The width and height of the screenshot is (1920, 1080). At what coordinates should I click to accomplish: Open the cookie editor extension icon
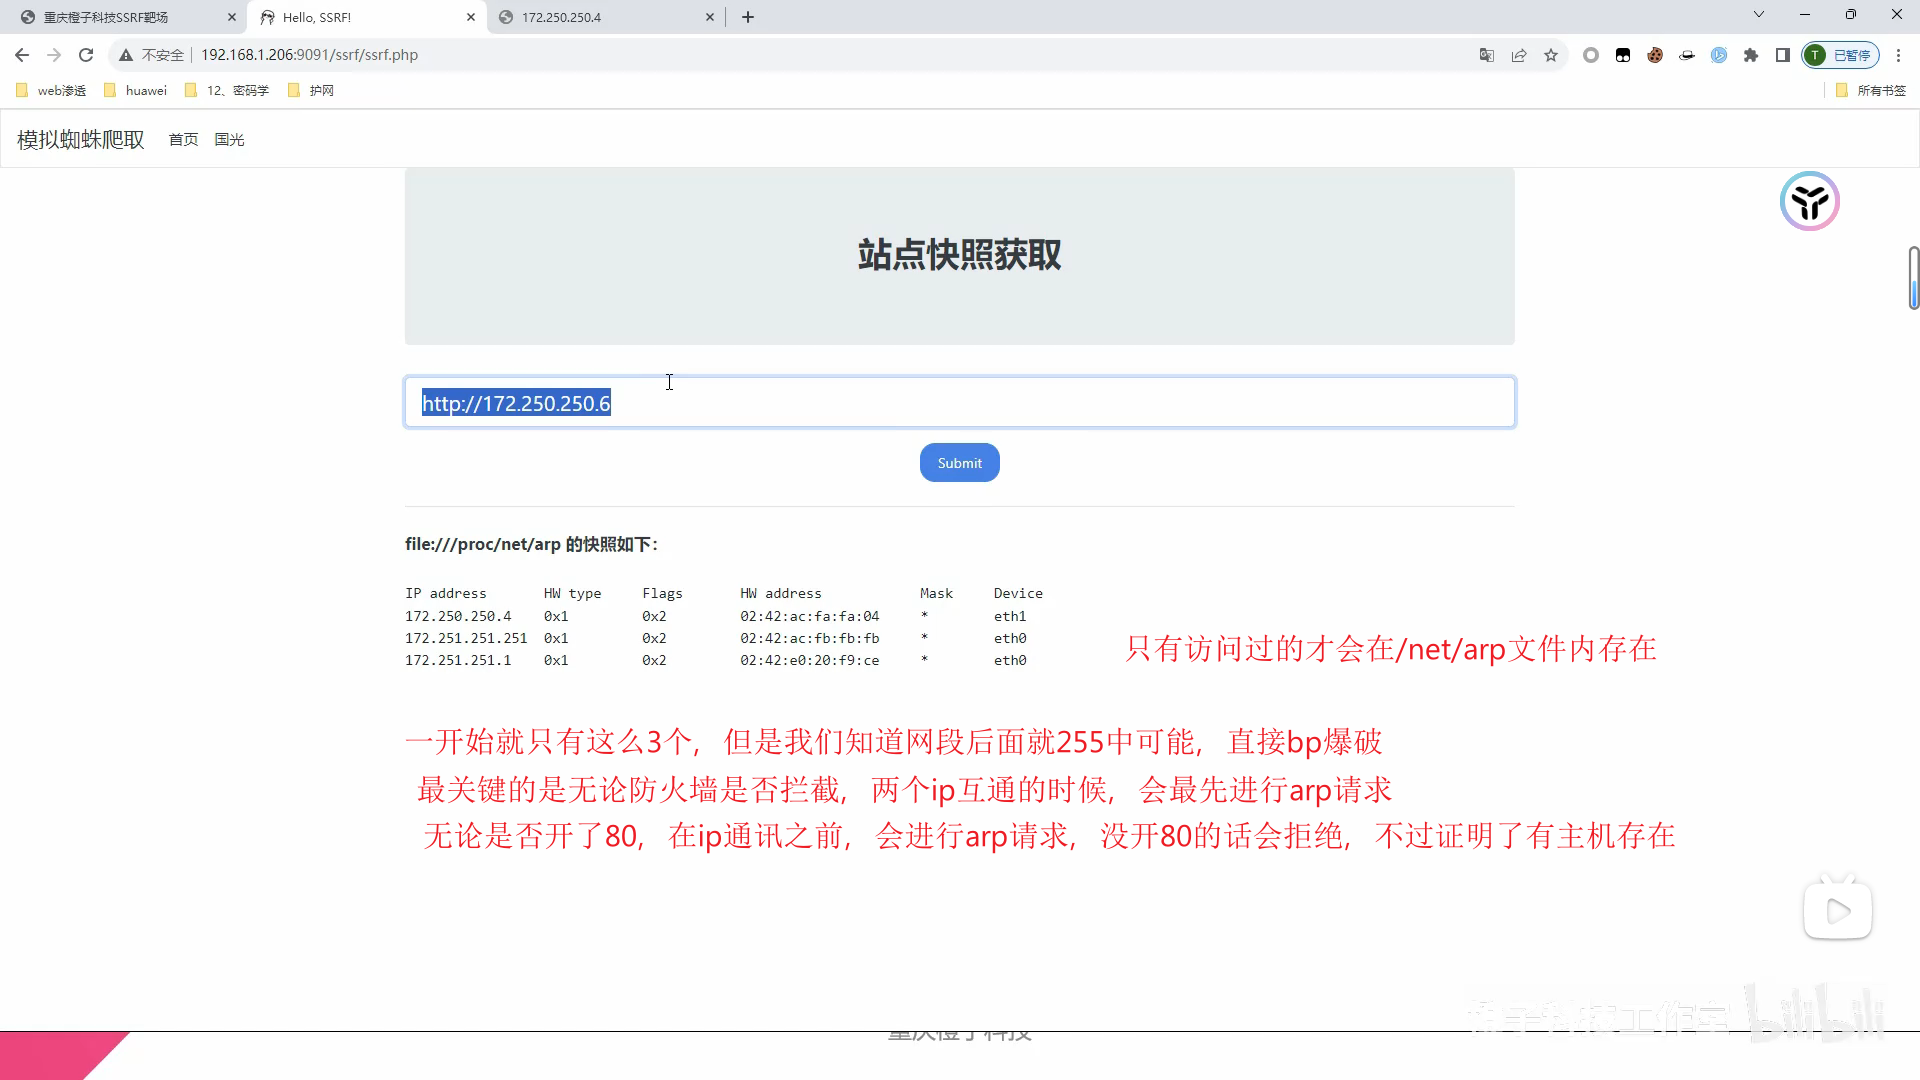[1655, 55]
